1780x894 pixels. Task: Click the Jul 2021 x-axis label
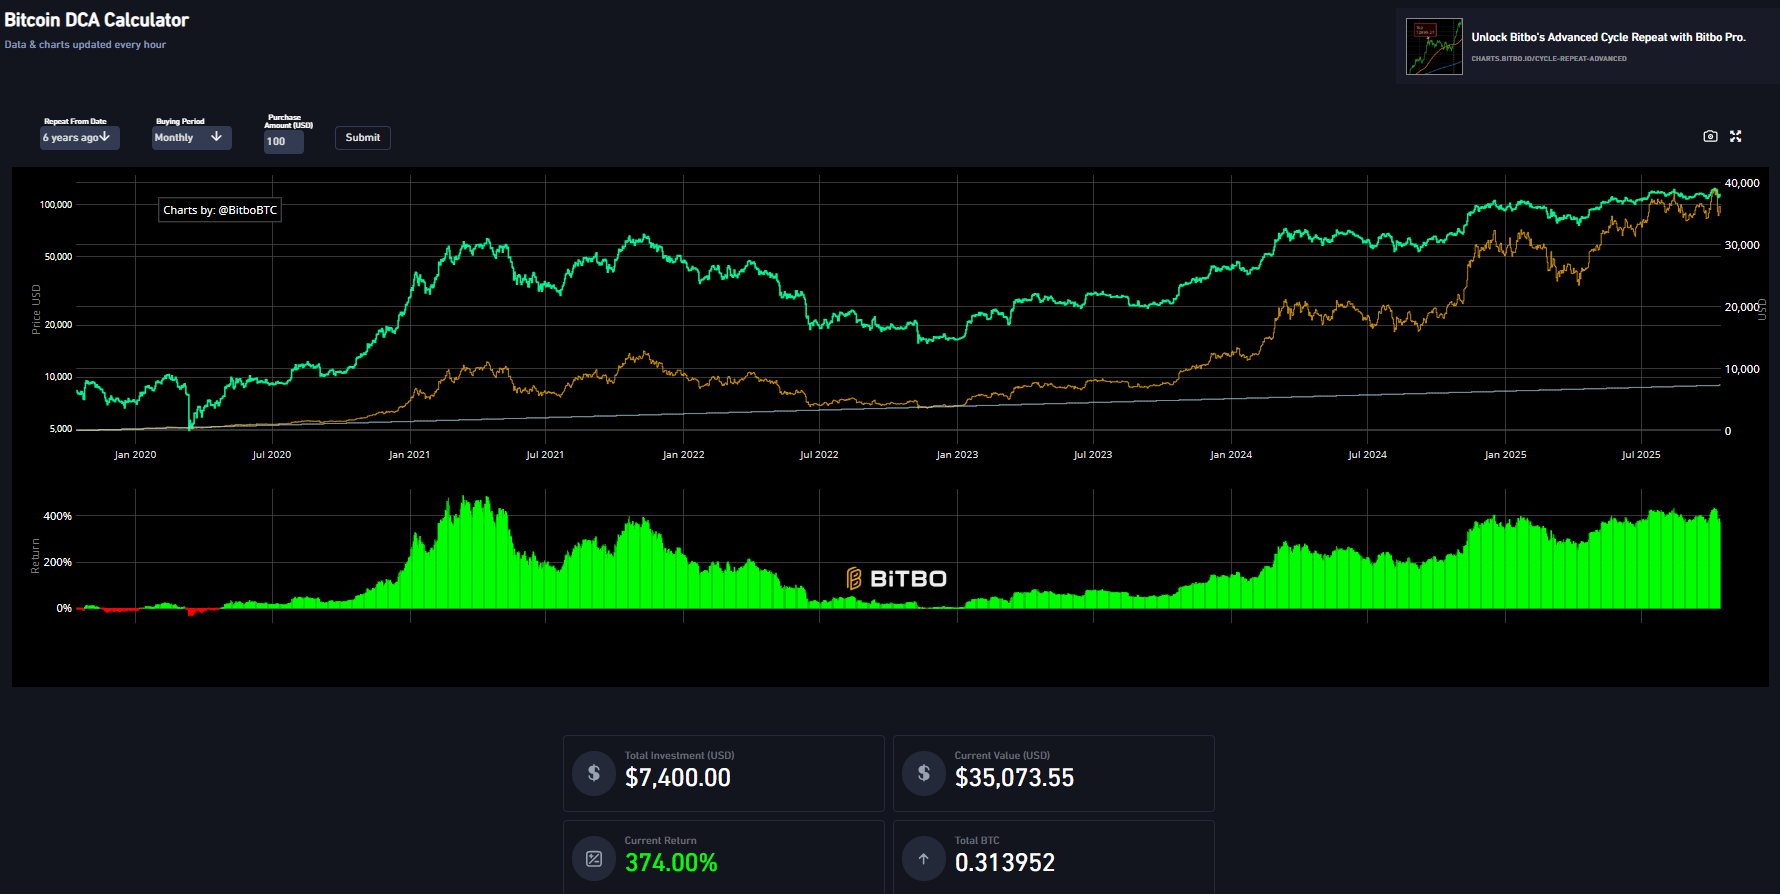(545, 455)
